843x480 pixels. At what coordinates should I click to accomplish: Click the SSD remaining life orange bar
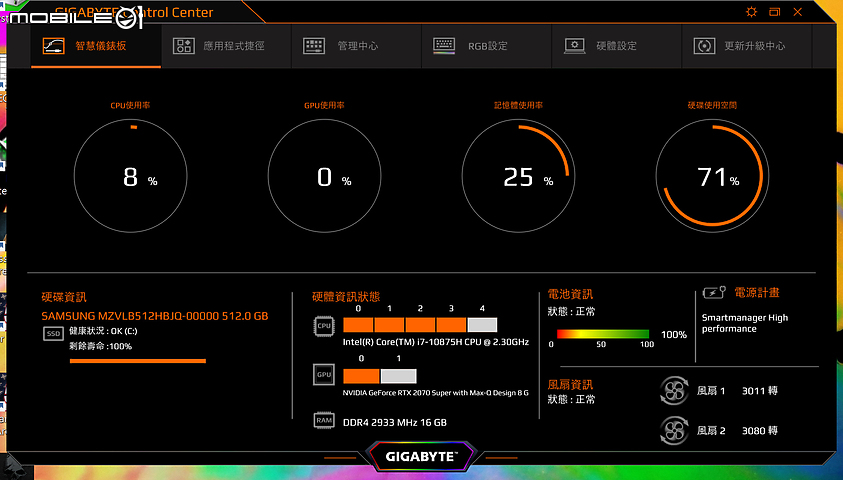tap(138, 361)
